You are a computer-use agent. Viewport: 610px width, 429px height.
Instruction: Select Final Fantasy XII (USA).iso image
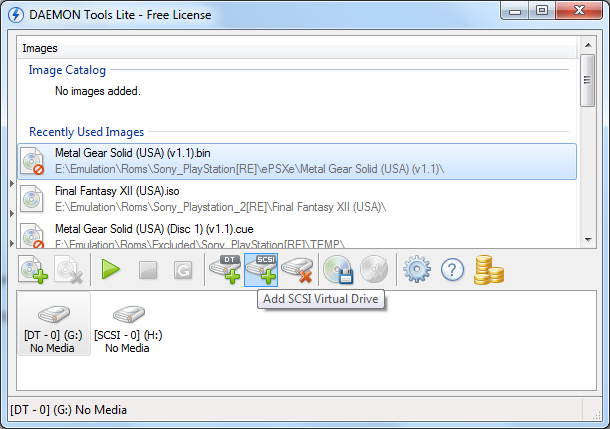[297, 199]
